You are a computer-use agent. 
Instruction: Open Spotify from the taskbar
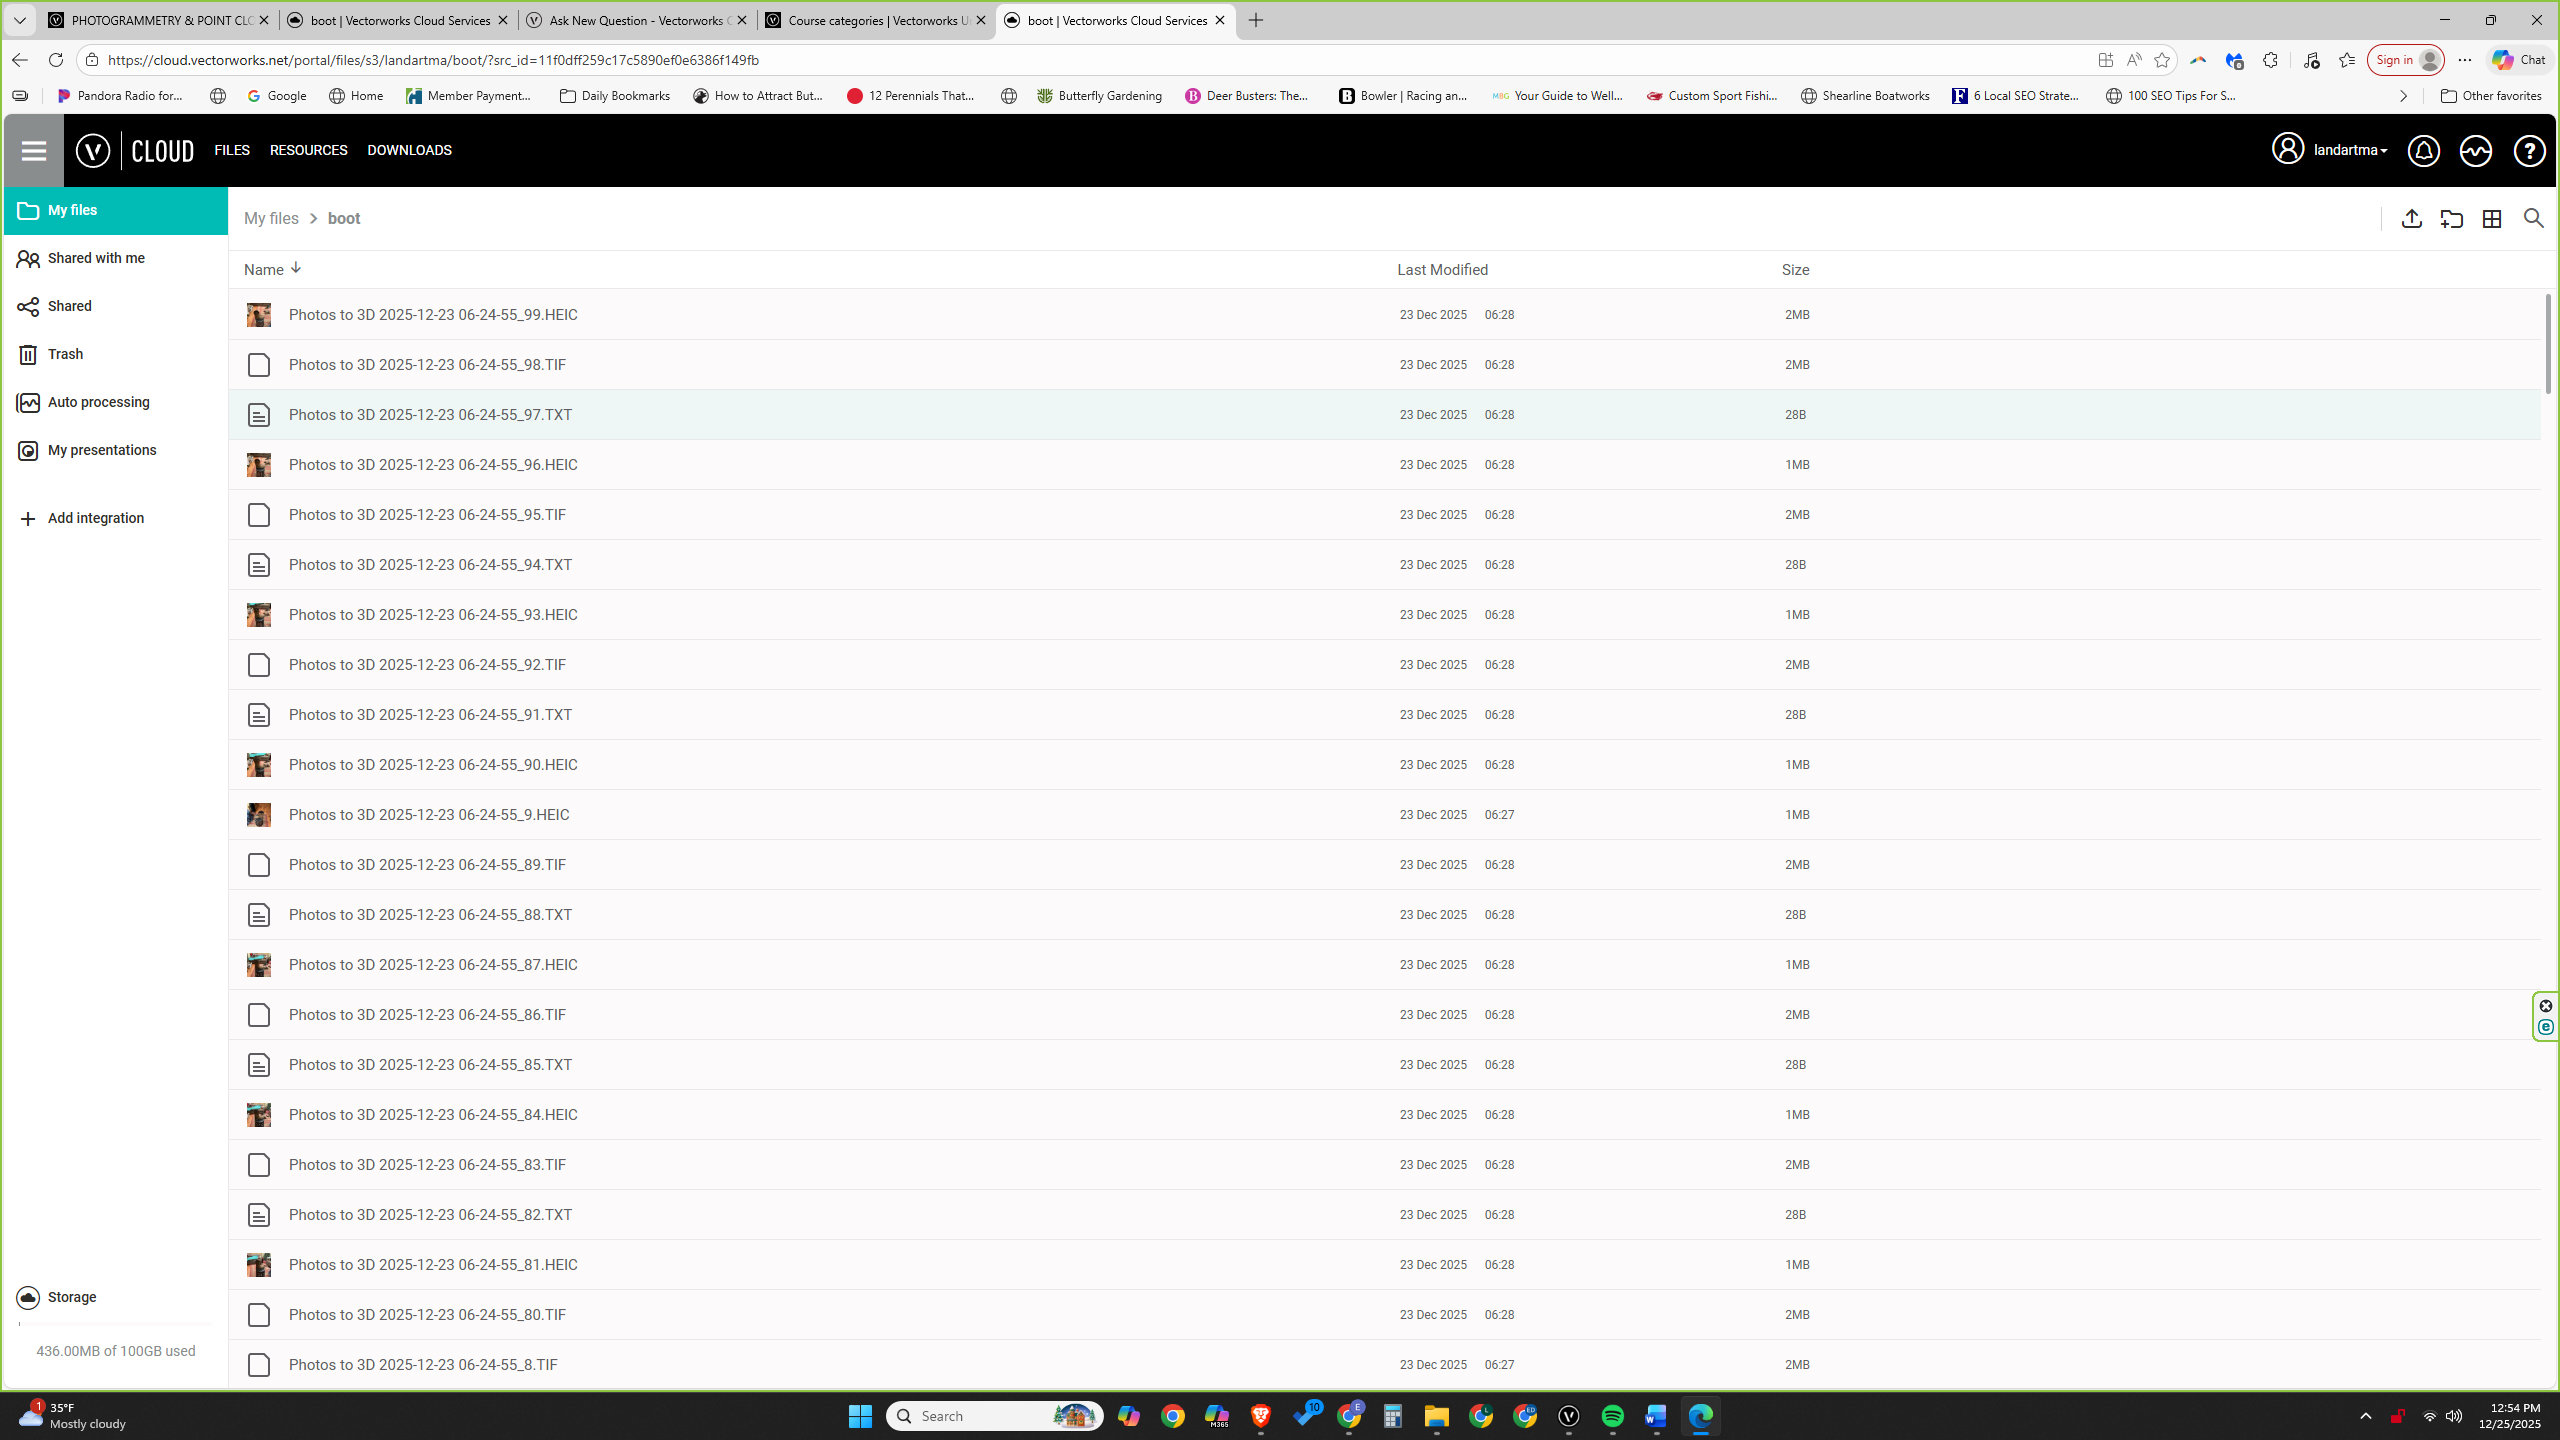(x=1612, y=1416)
